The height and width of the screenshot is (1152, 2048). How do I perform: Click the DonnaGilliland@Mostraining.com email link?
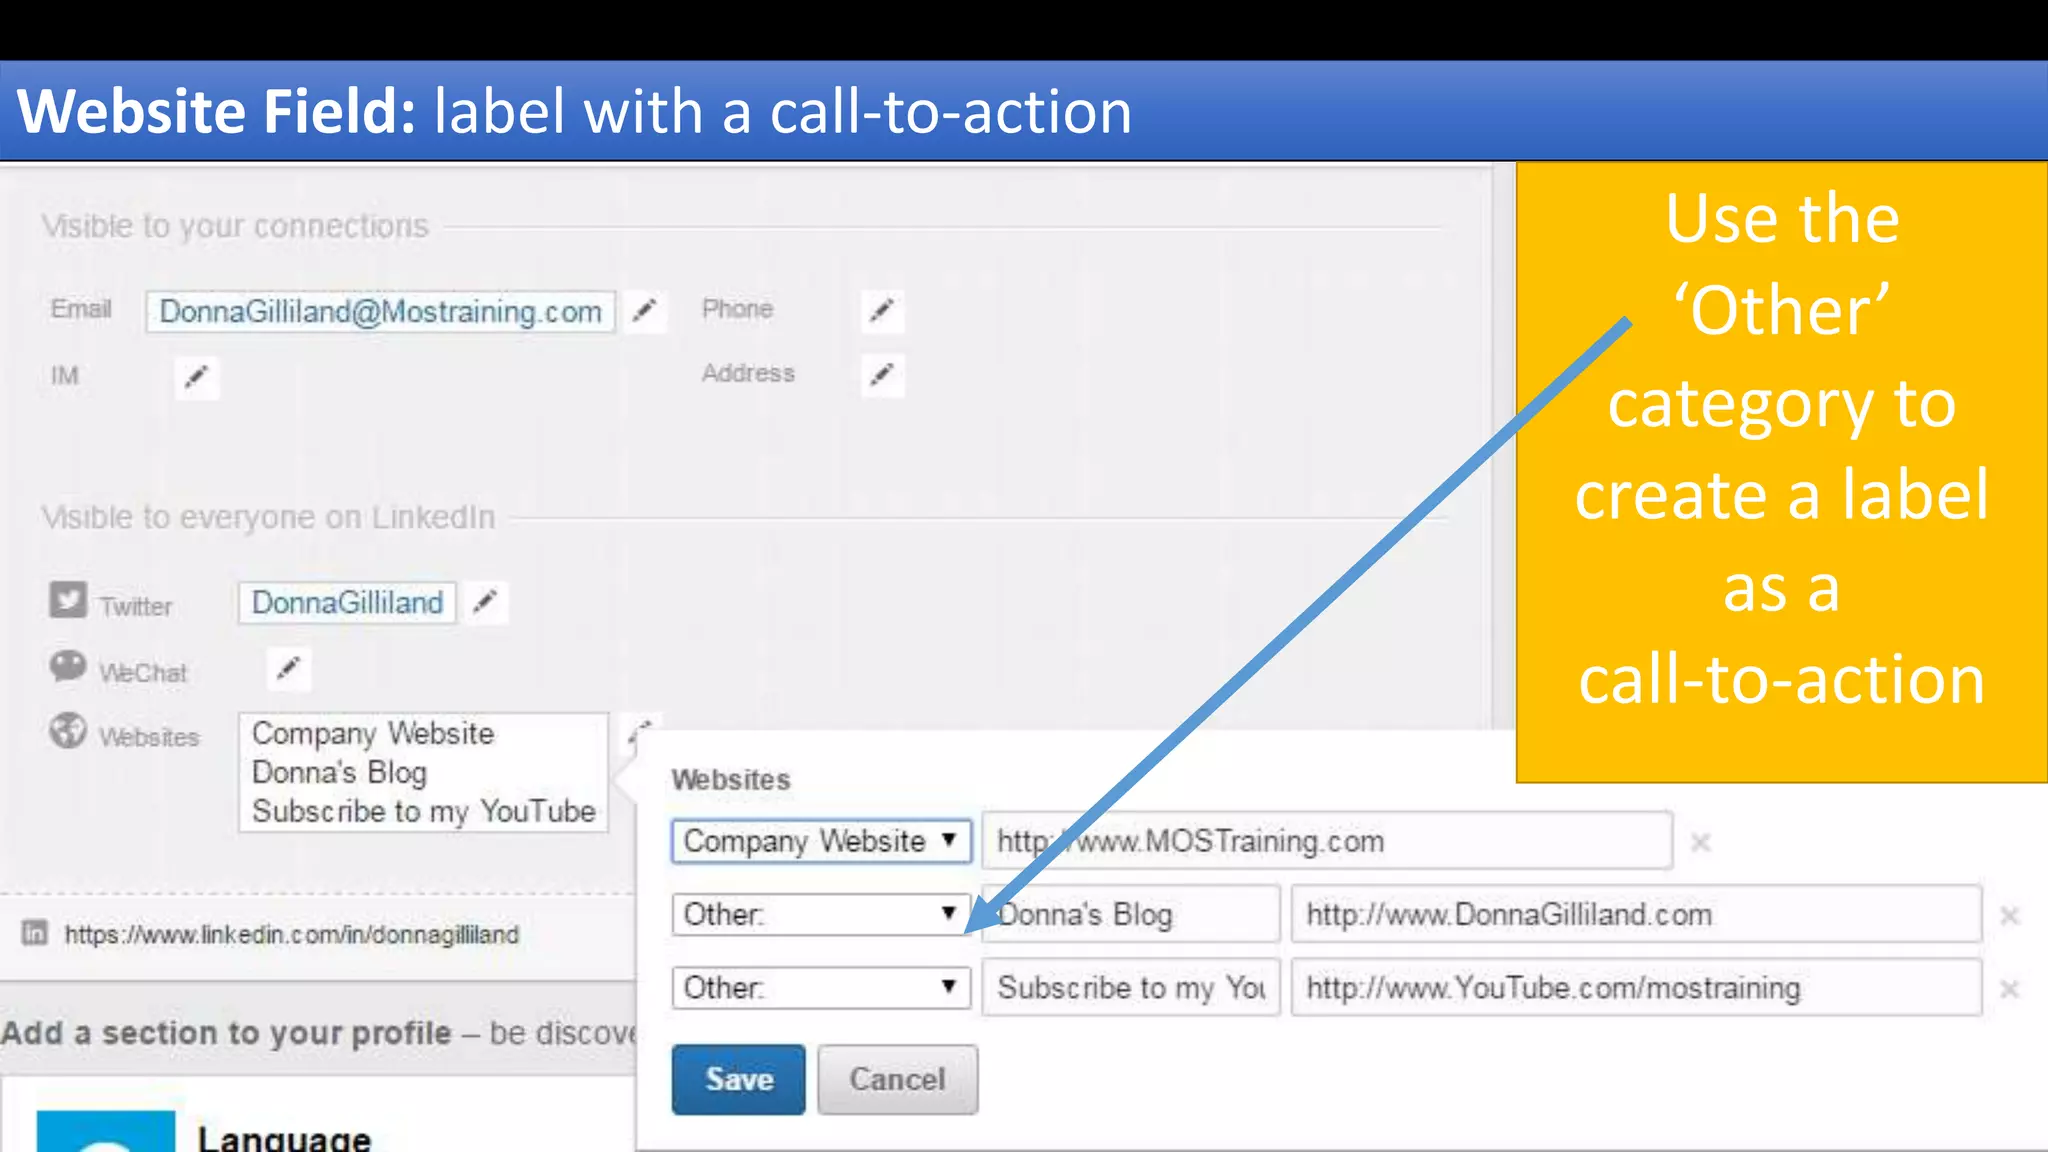[x=380, y=311]
